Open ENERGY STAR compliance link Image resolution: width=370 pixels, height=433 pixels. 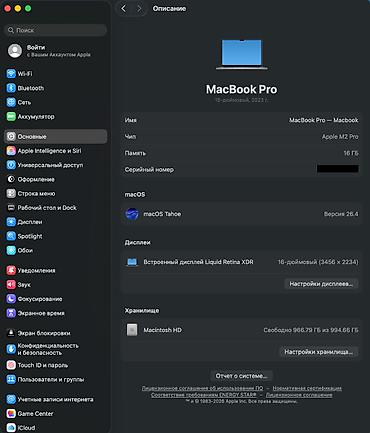(x=204, y=395)
